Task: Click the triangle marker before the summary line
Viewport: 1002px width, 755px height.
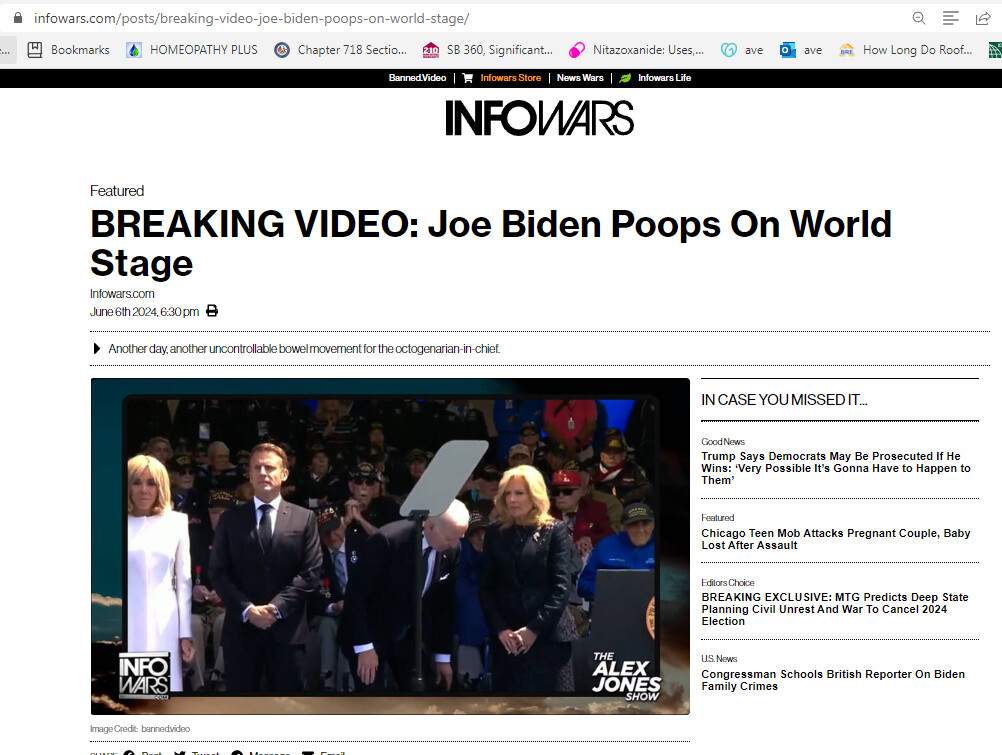Action: (x=96, y=348)
